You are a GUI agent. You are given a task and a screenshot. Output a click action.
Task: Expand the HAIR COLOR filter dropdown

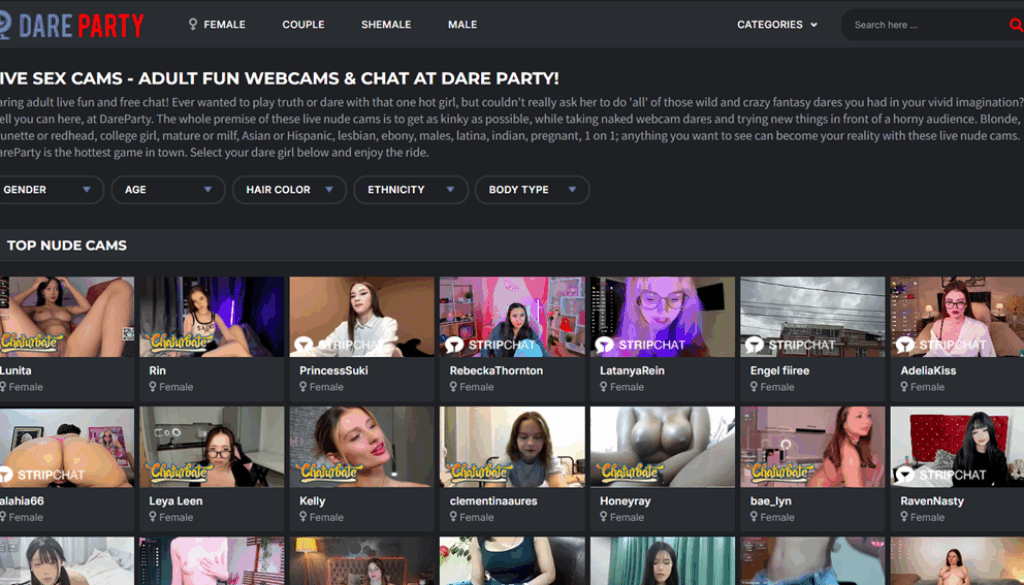(289, 189)
